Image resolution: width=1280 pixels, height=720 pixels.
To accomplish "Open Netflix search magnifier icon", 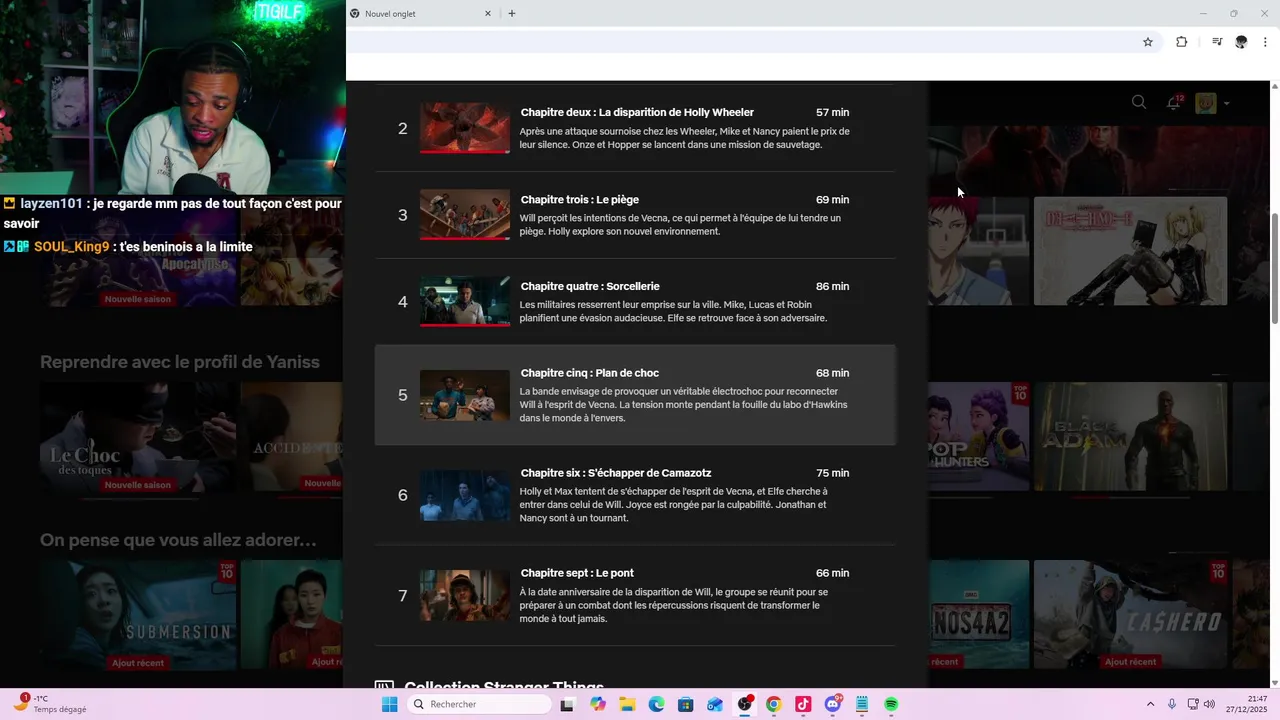I will 1138,102.
